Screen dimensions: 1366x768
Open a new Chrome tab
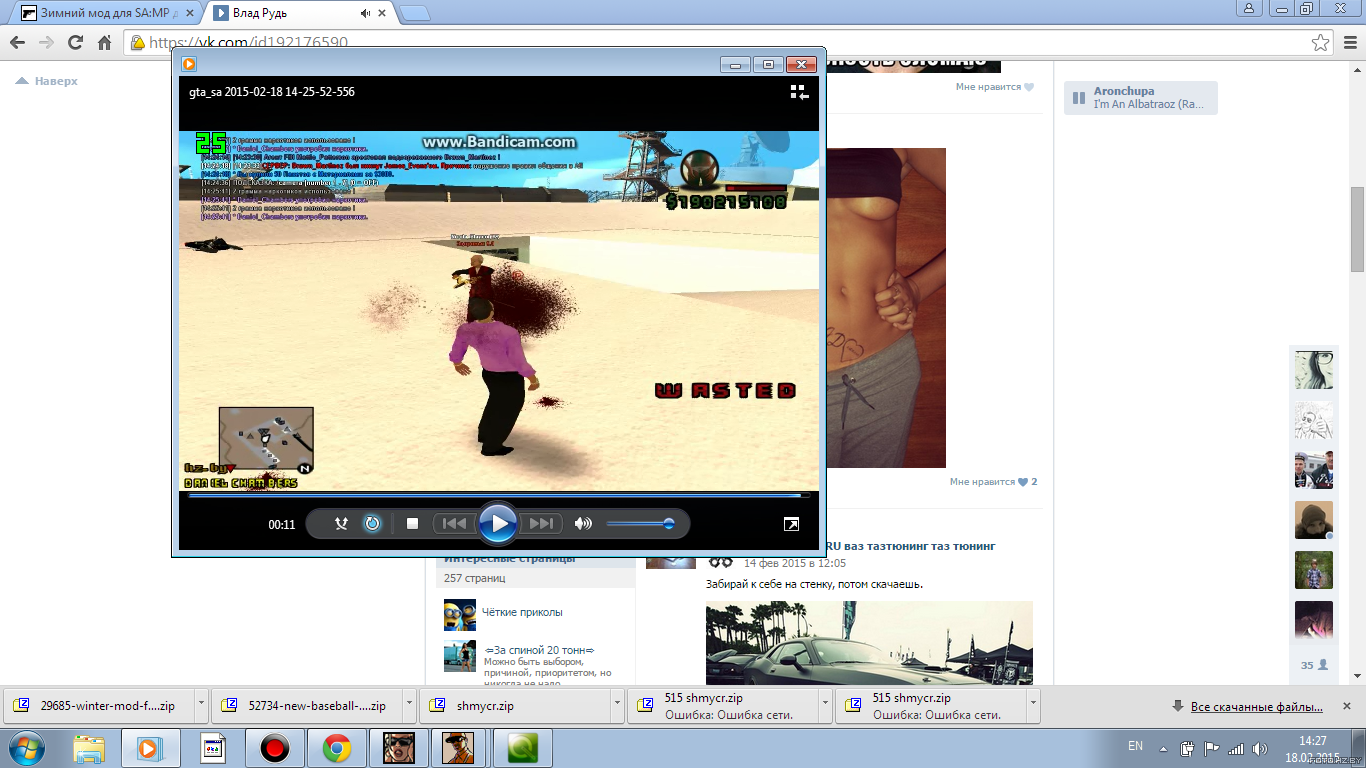pyautogui.click(x=415, y=13)
